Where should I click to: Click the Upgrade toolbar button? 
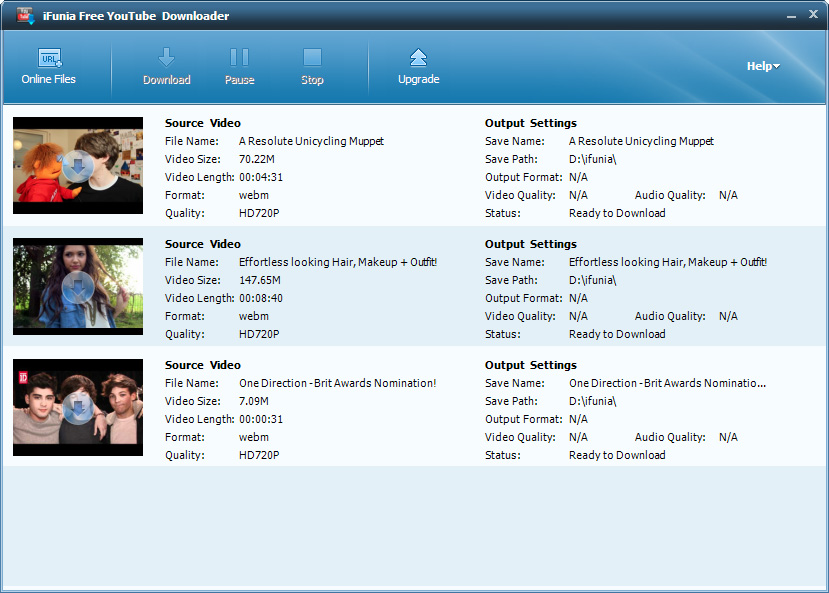pyautogui.click(x=418, y=67)
